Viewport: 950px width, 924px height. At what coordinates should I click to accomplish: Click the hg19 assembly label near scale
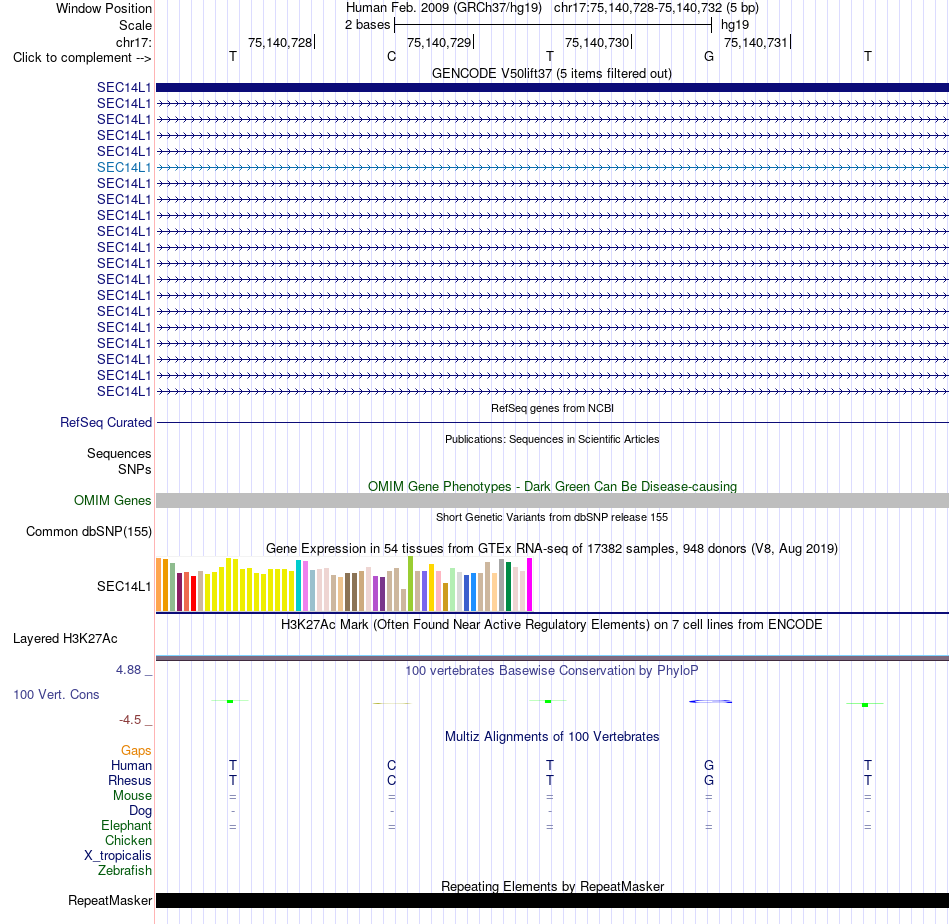(x=735, y=25)
